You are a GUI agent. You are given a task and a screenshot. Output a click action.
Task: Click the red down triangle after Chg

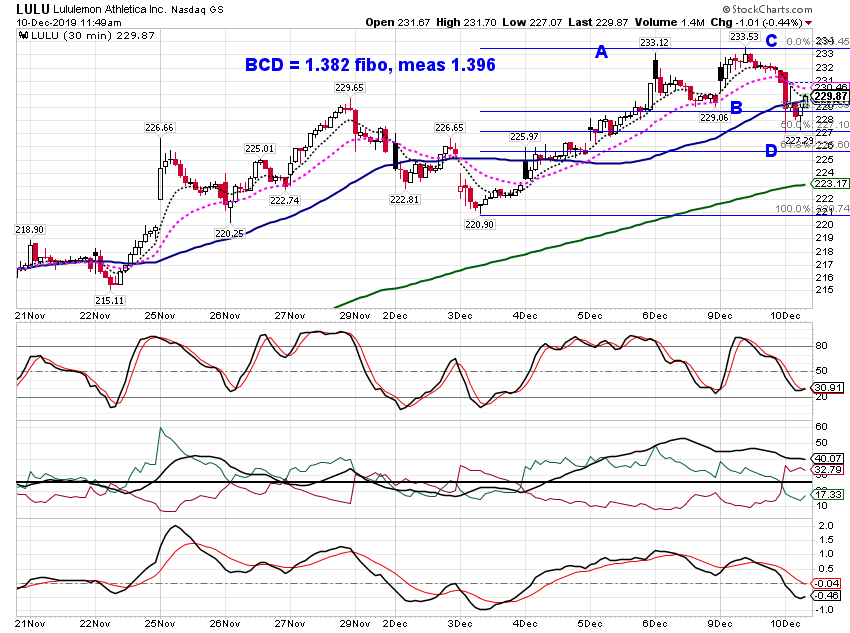tap(808, 23)
